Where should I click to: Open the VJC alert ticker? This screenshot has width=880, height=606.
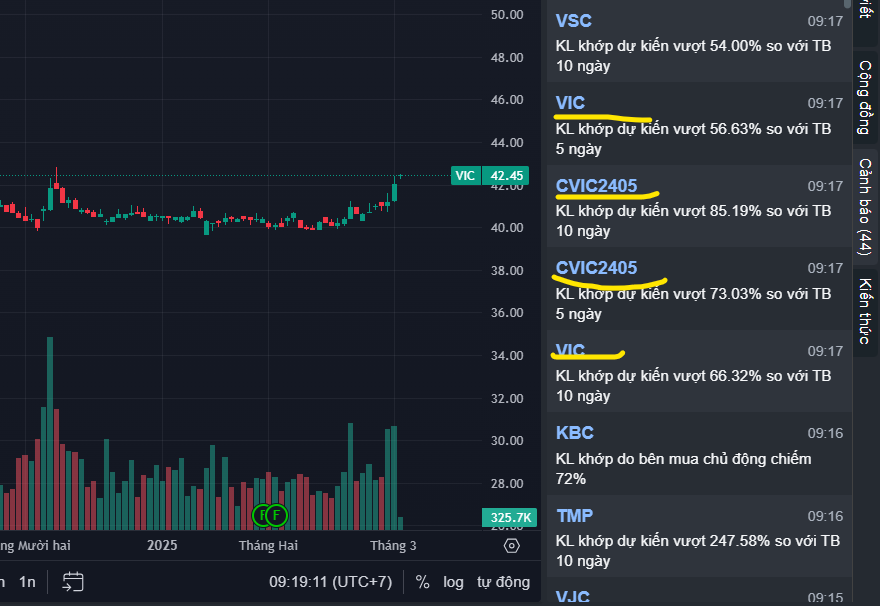(x=572, y=596)
